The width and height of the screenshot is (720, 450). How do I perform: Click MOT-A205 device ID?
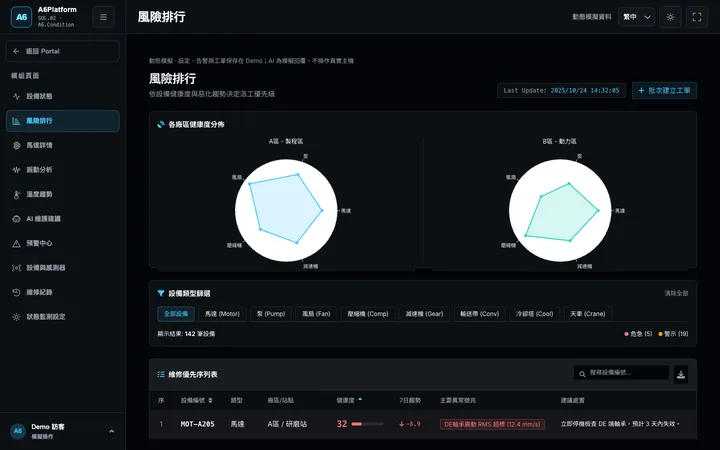click(197, 424)
